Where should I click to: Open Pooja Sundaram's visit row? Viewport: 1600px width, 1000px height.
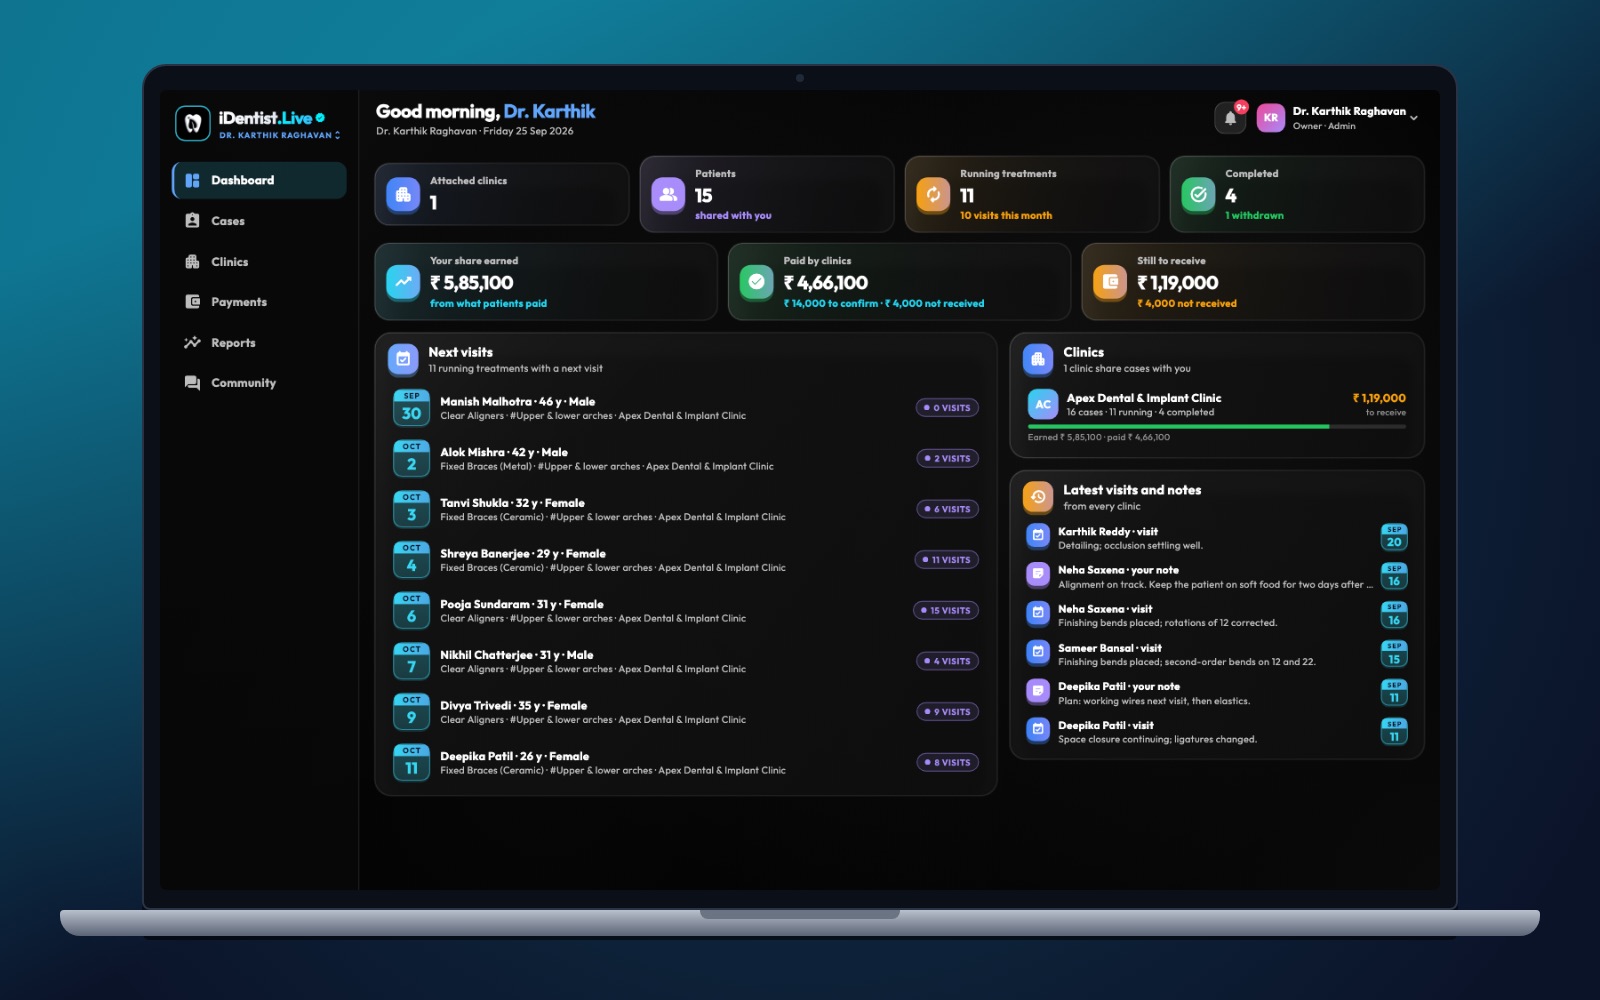686,611
